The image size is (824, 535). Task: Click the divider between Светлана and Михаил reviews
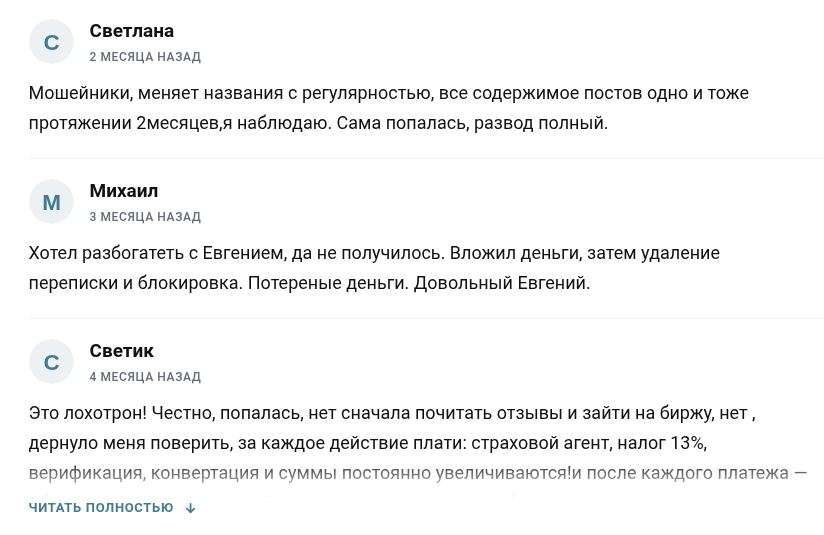pyautogui.click(x=426, y=159)
